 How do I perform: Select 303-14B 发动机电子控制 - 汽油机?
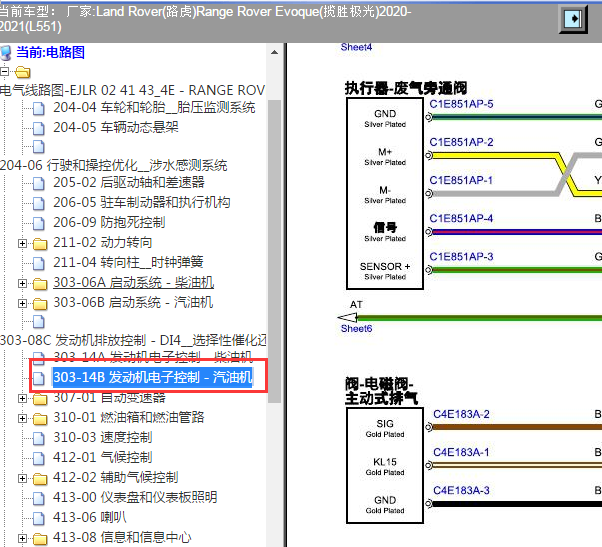pyautogui.click(x=153, y=377)
